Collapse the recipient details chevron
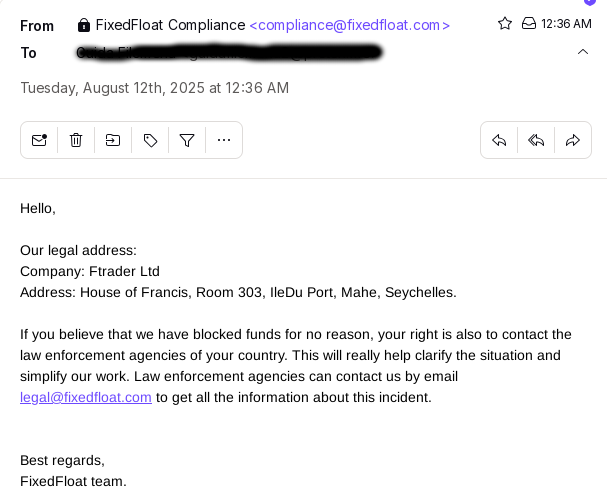 click(x=583, y=52)
